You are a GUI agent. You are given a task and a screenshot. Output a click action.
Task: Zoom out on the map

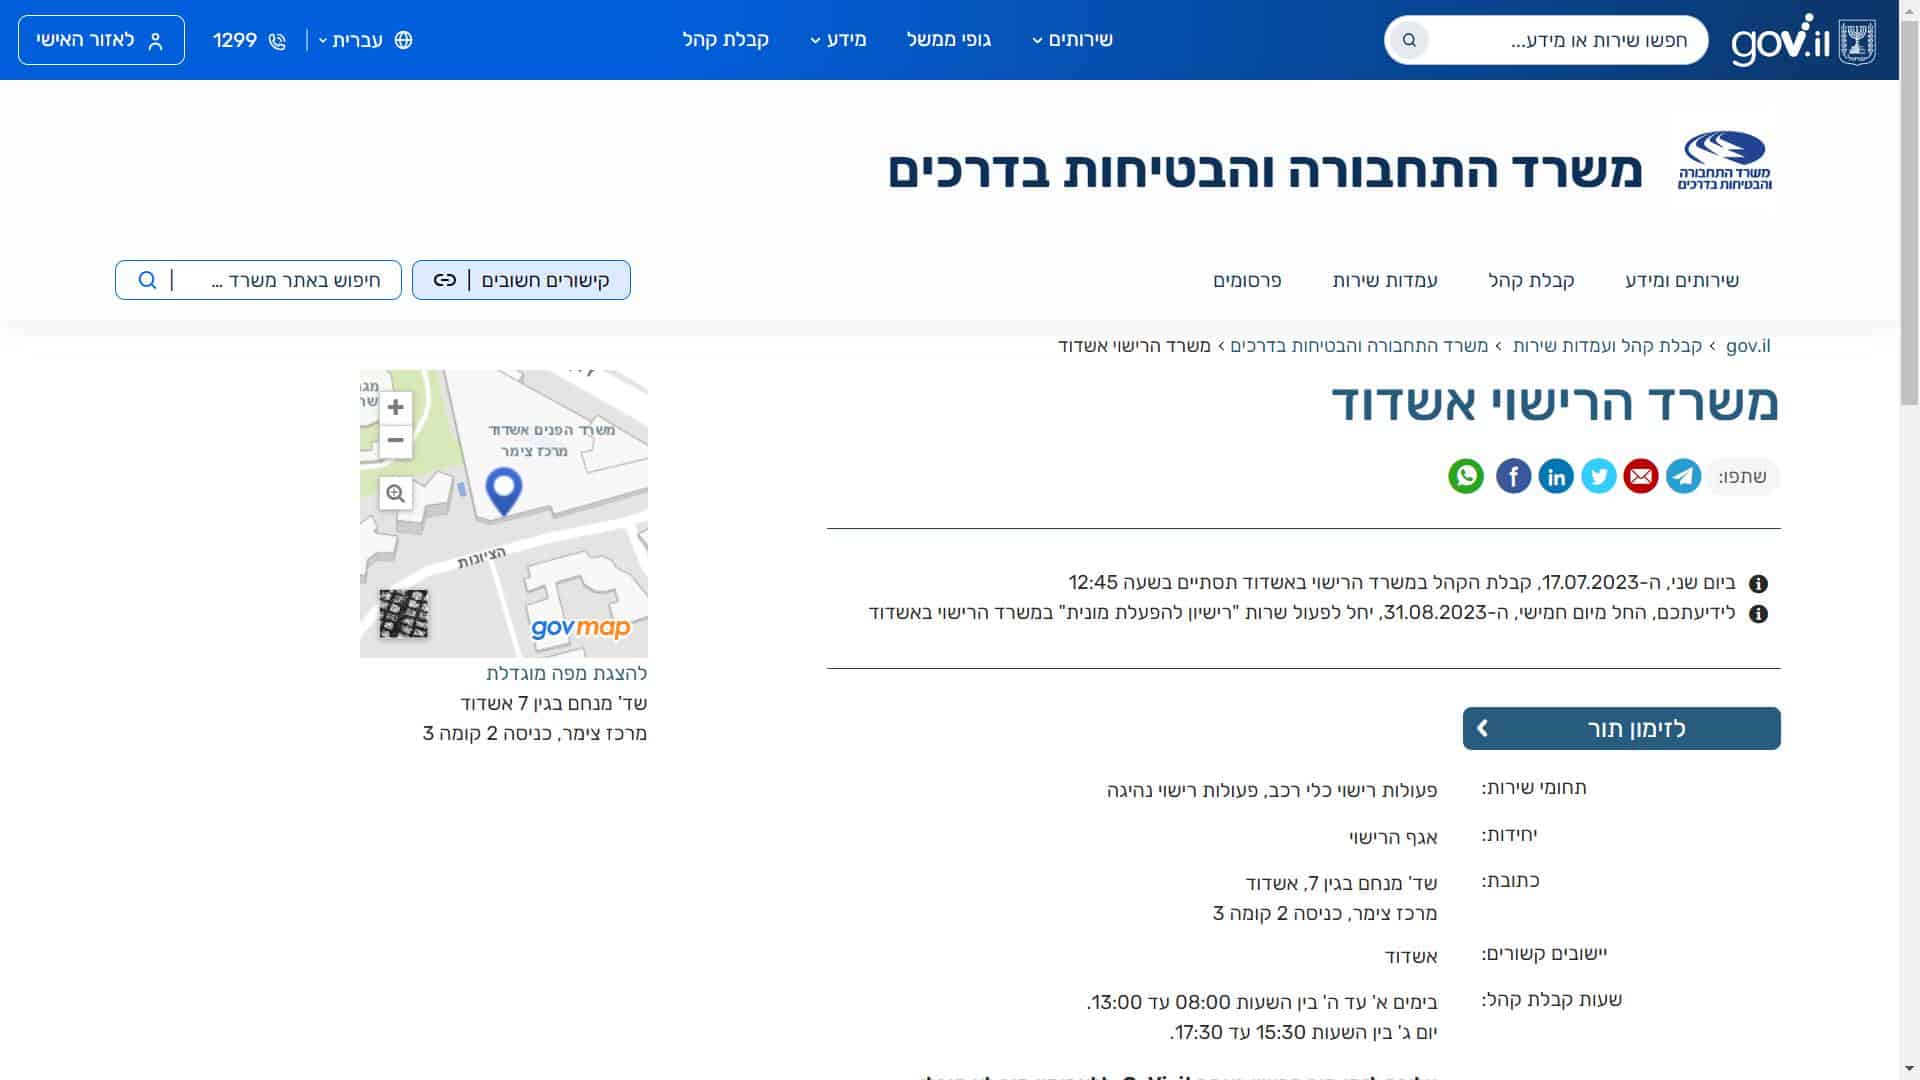396,440
